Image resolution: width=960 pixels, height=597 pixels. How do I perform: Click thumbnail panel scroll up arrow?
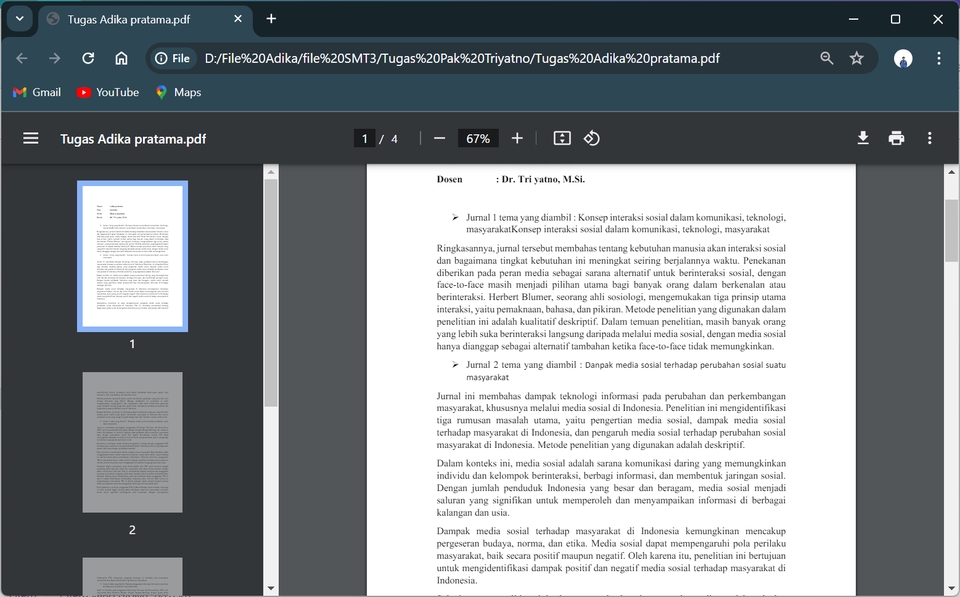[x=271, y=173]
